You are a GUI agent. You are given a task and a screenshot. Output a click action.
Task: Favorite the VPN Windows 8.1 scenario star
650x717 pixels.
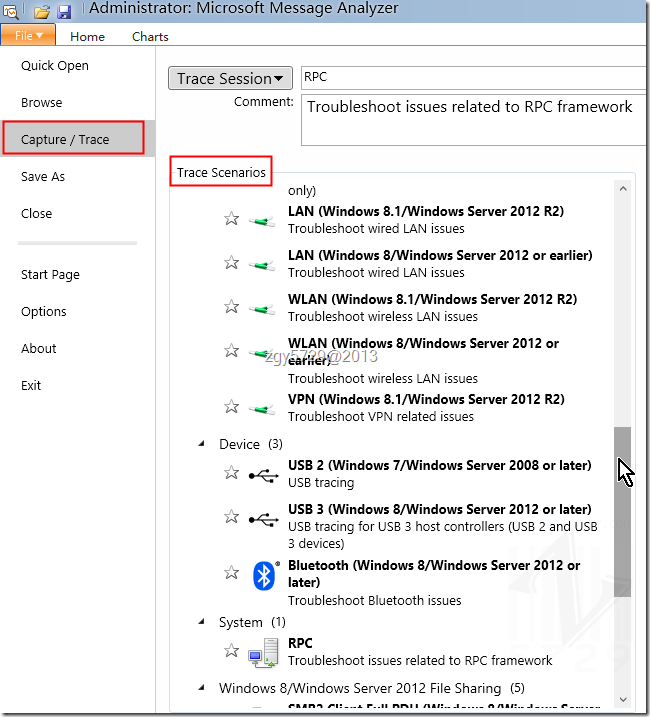231,407
